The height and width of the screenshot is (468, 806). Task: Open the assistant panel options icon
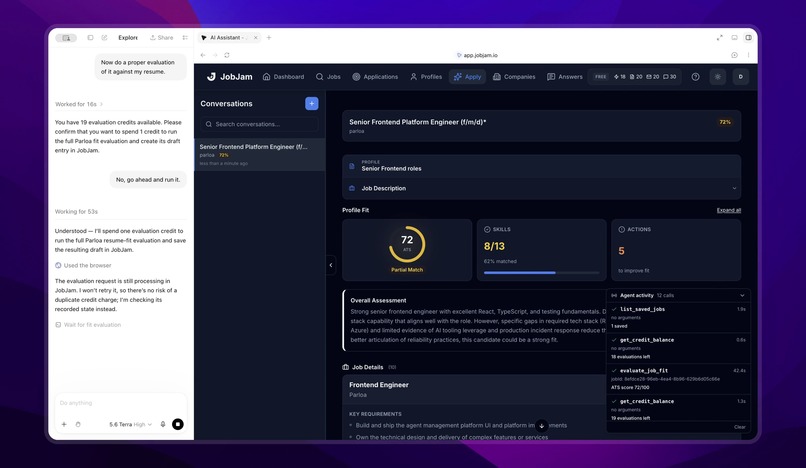coord(185,38)
